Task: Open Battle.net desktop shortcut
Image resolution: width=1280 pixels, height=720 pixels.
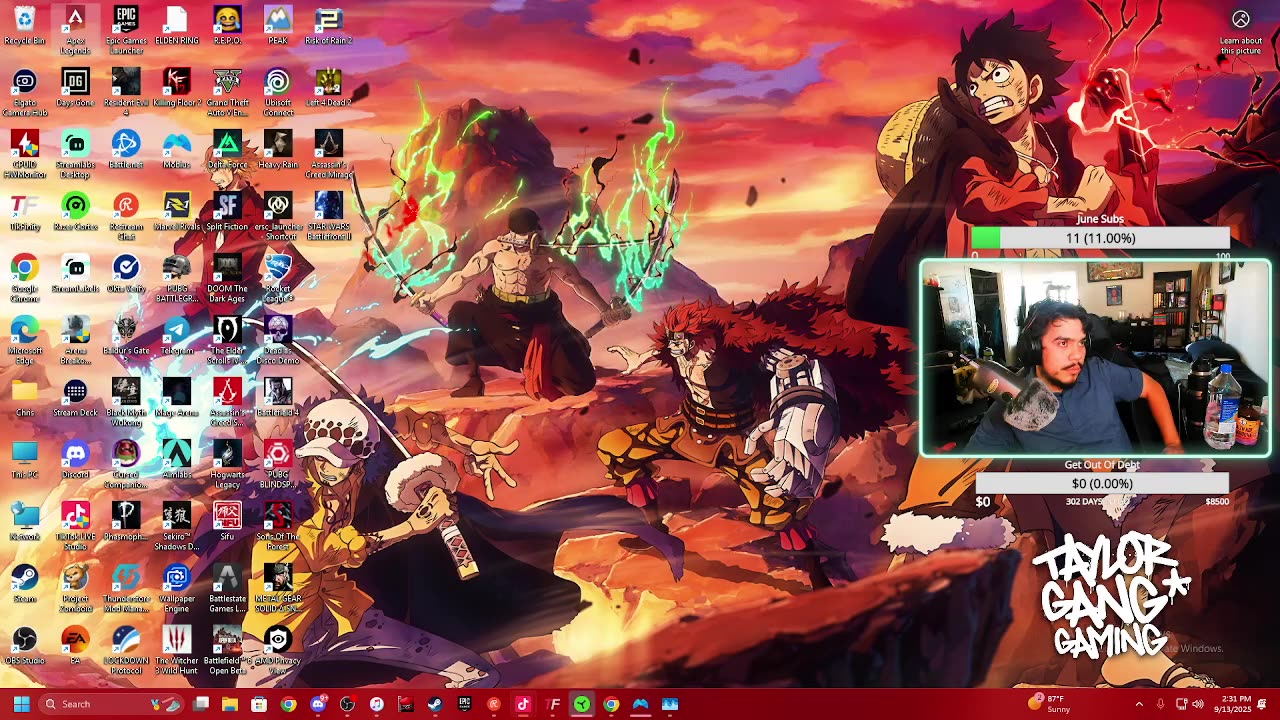Action: coord(126,151)
